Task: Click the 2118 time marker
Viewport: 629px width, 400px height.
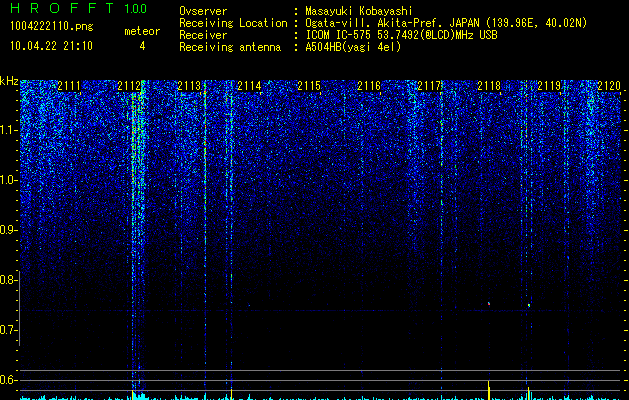Action: tap(489, 86)
